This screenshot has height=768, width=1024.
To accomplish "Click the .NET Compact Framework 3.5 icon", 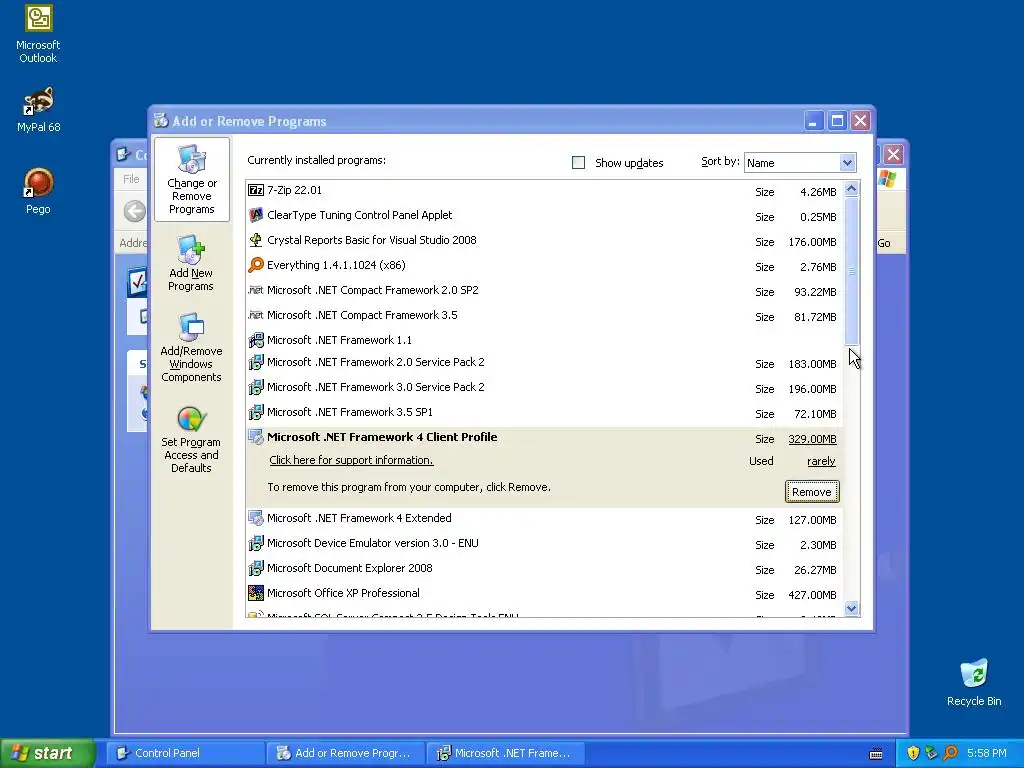I will pyautogui.click(x=256, y=315).
